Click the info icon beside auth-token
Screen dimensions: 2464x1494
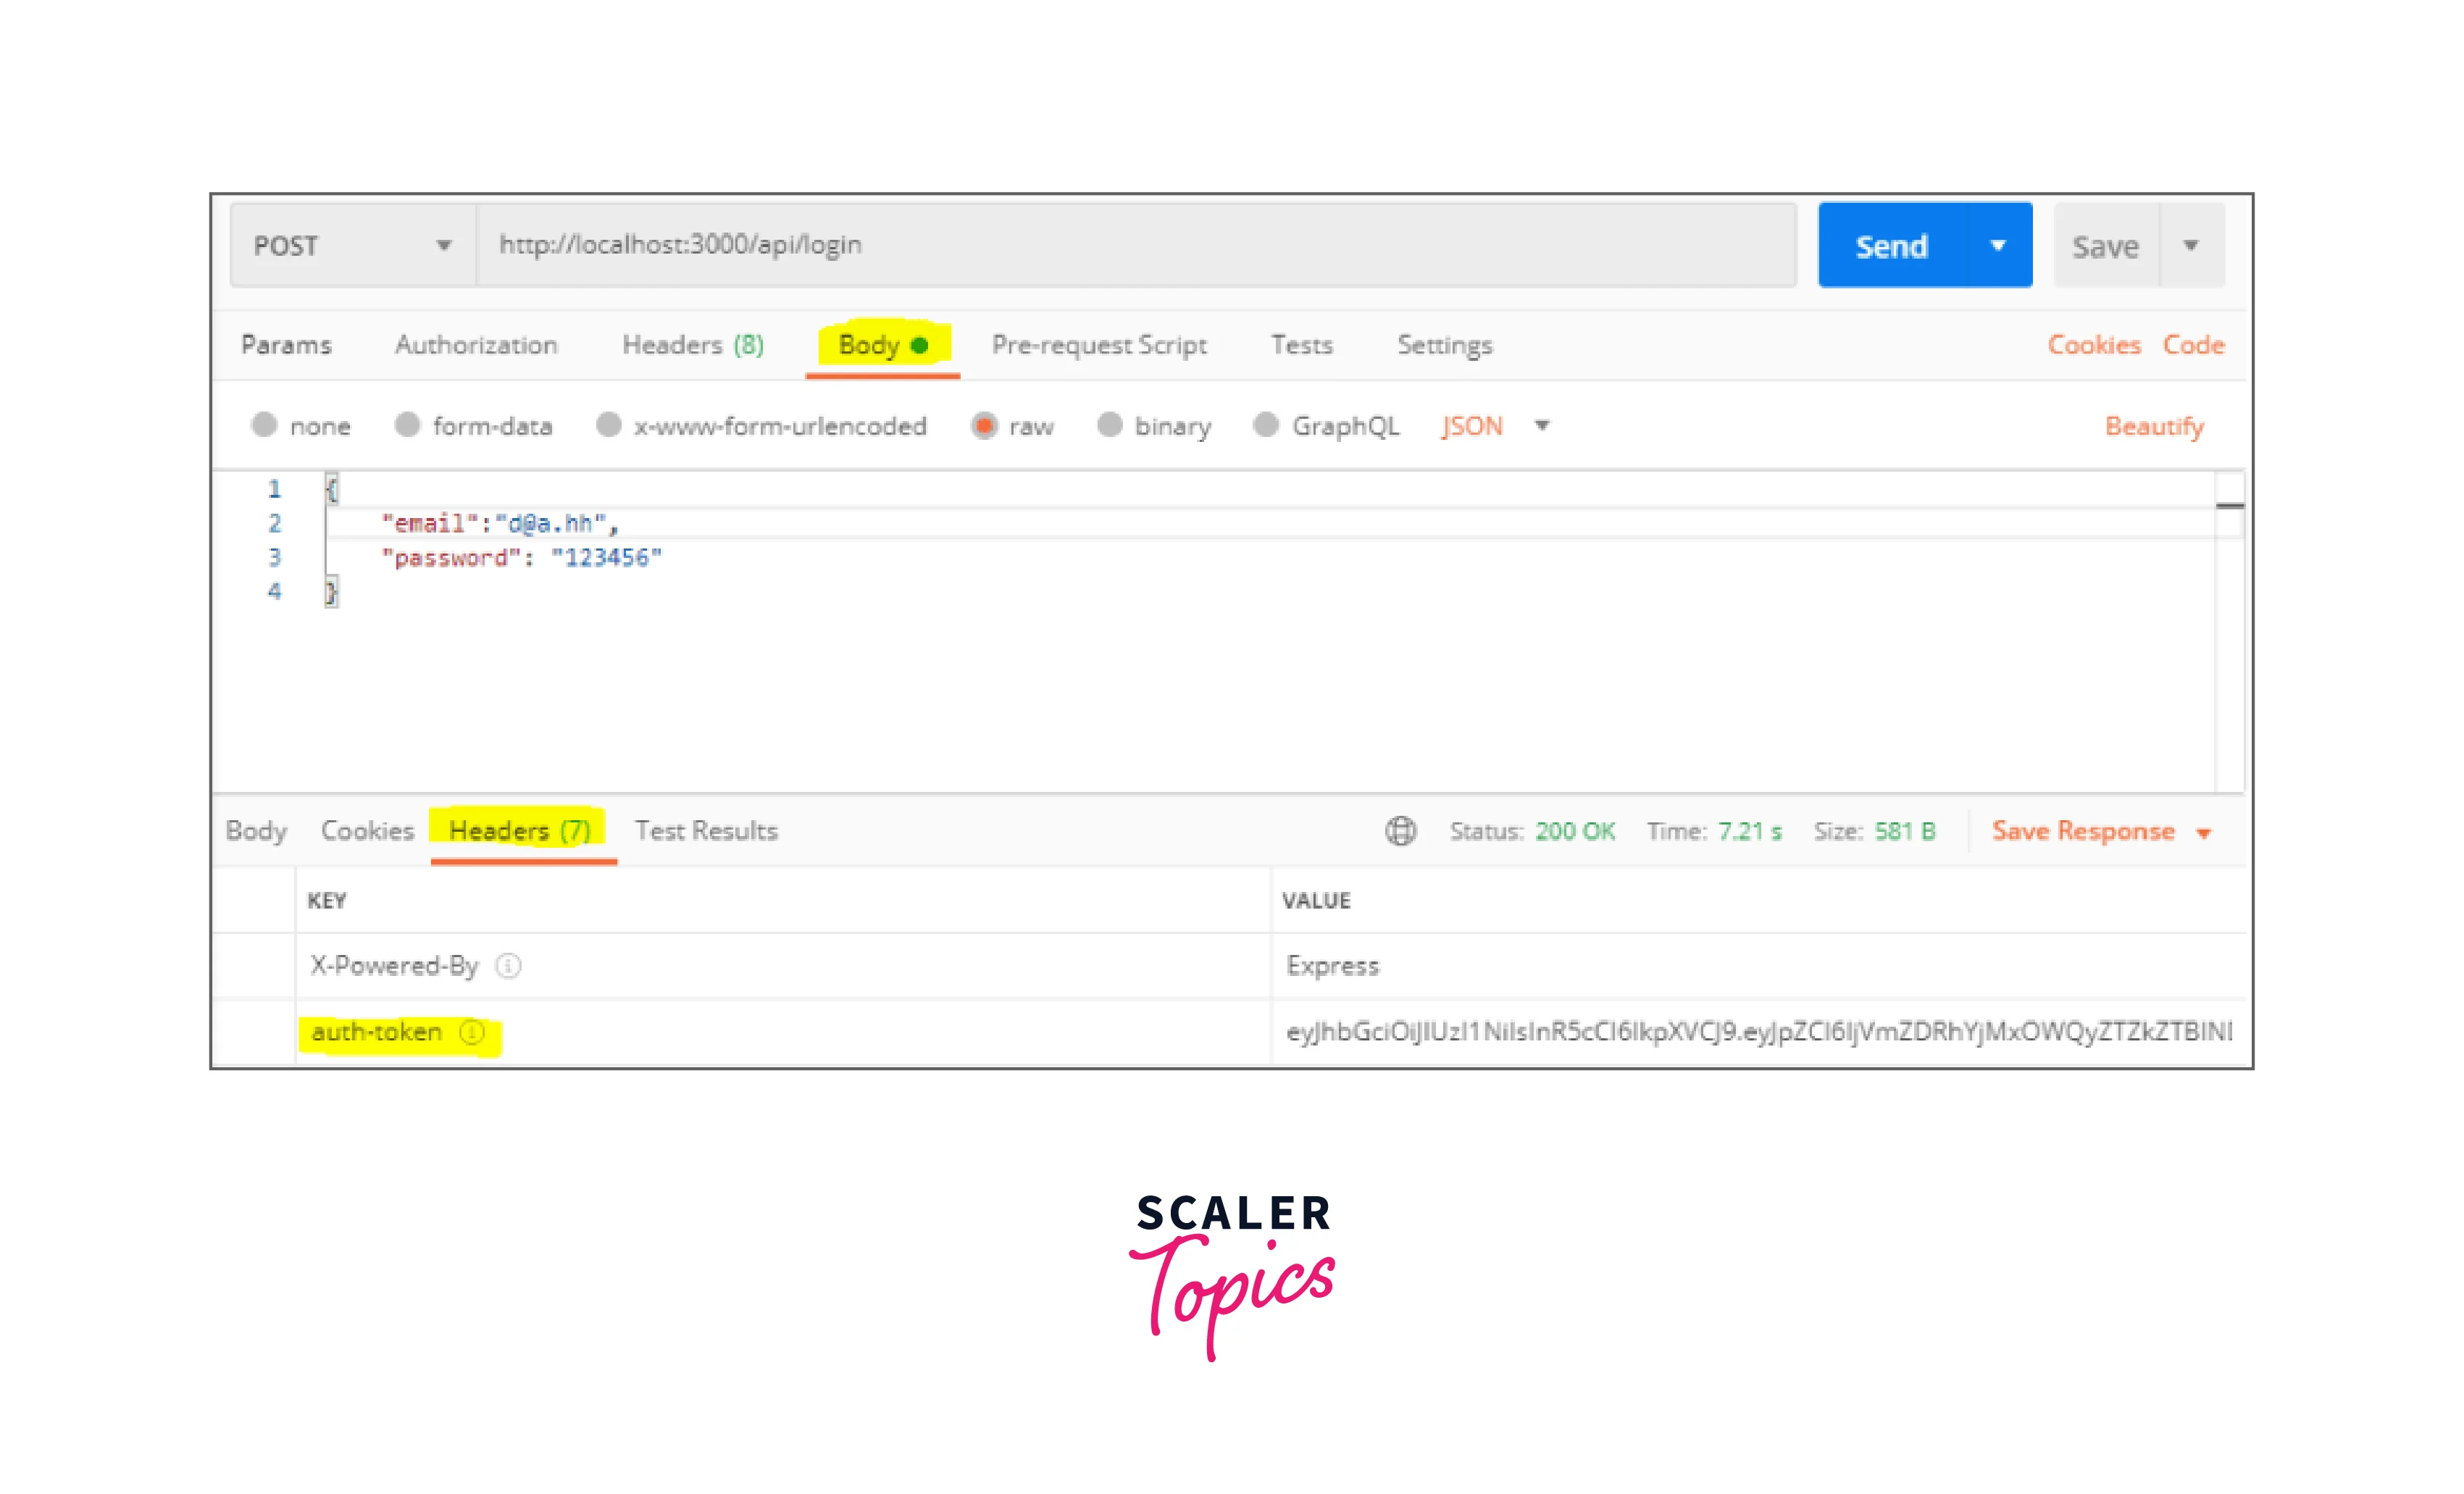click(x=472, y=1031)
